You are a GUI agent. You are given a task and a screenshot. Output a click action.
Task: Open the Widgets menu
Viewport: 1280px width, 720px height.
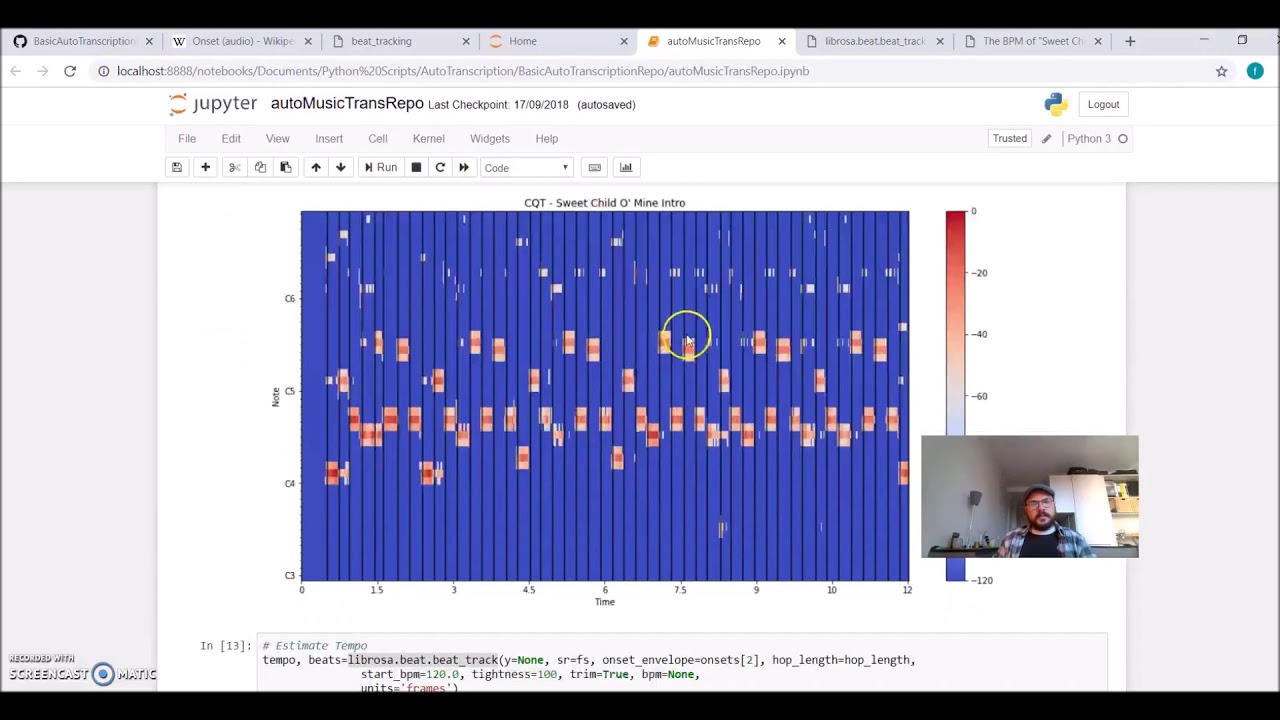[x=490, y=139]
